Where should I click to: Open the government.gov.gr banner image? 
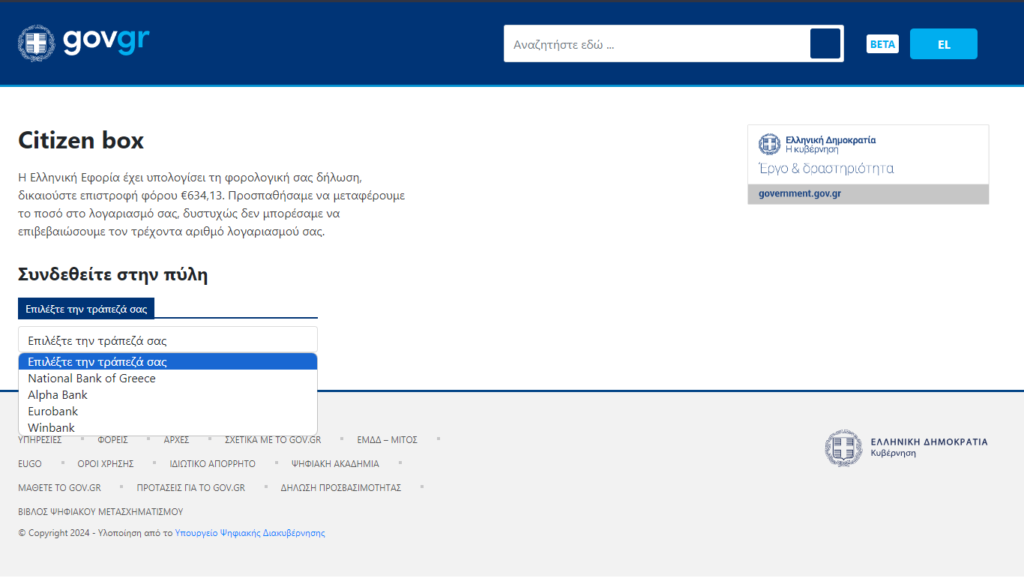point(868,164)
